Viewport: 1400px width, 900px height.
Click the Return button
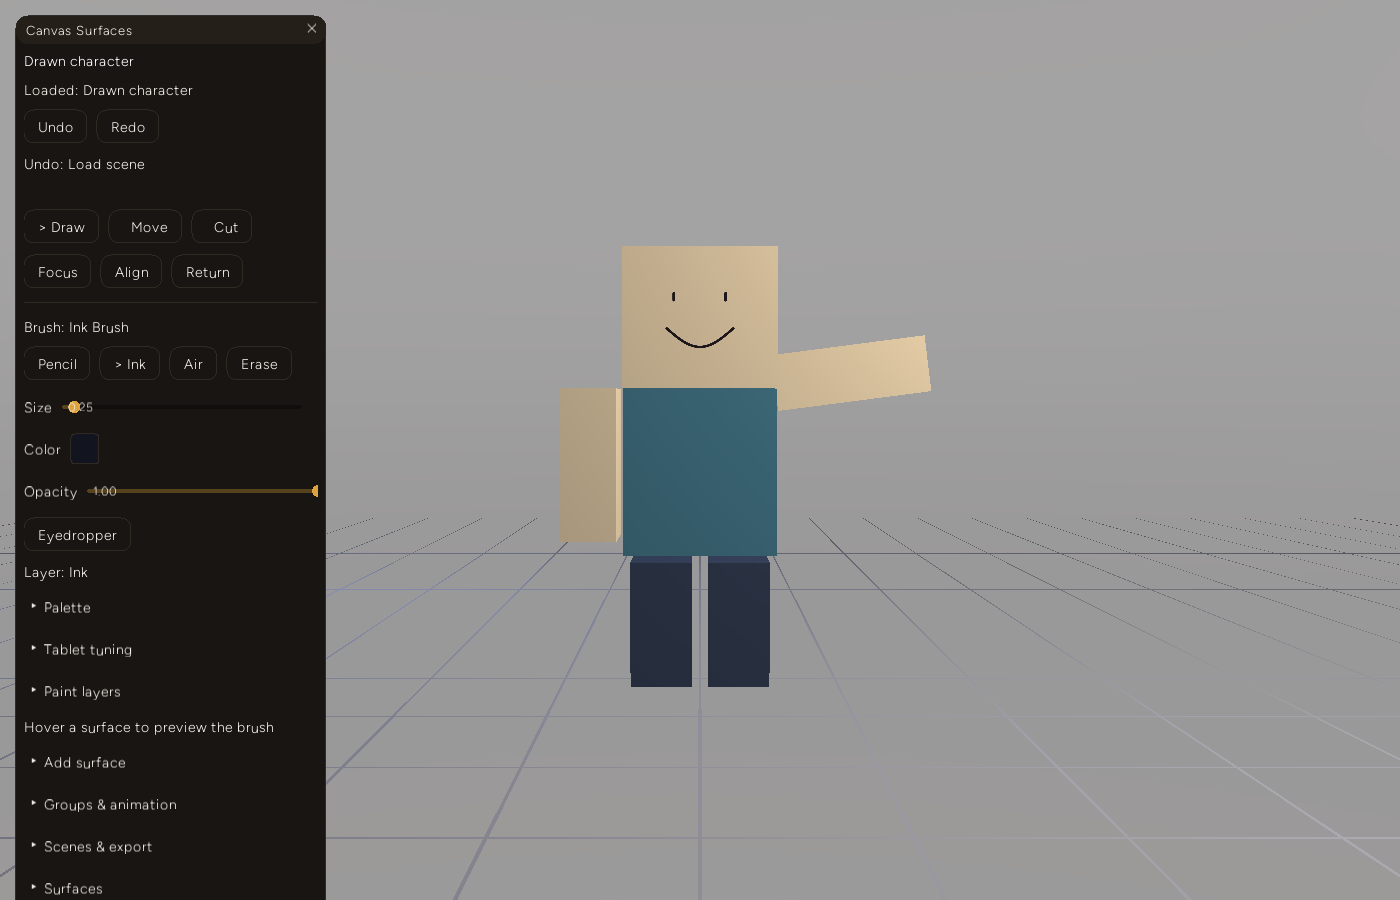(207, 272)
